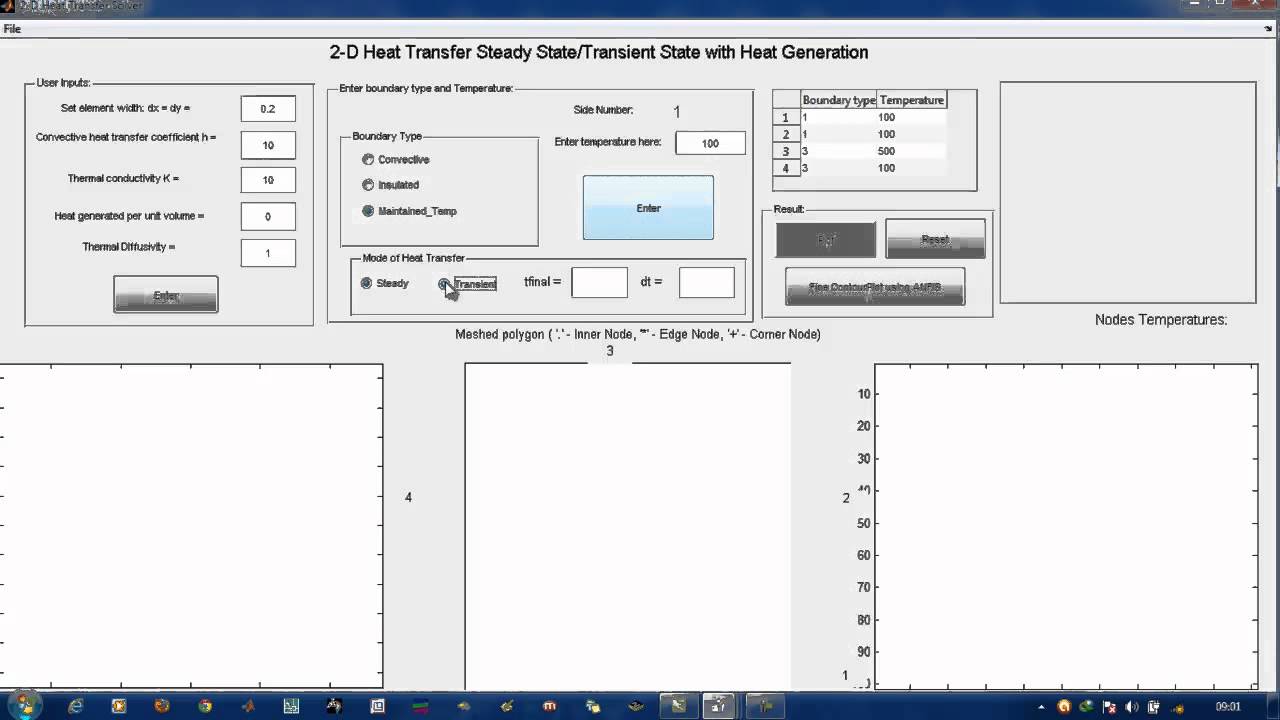Click the Thermal Diffusivity input box
The width and height of the screenshot is (1280, 720).
point(268,253)
